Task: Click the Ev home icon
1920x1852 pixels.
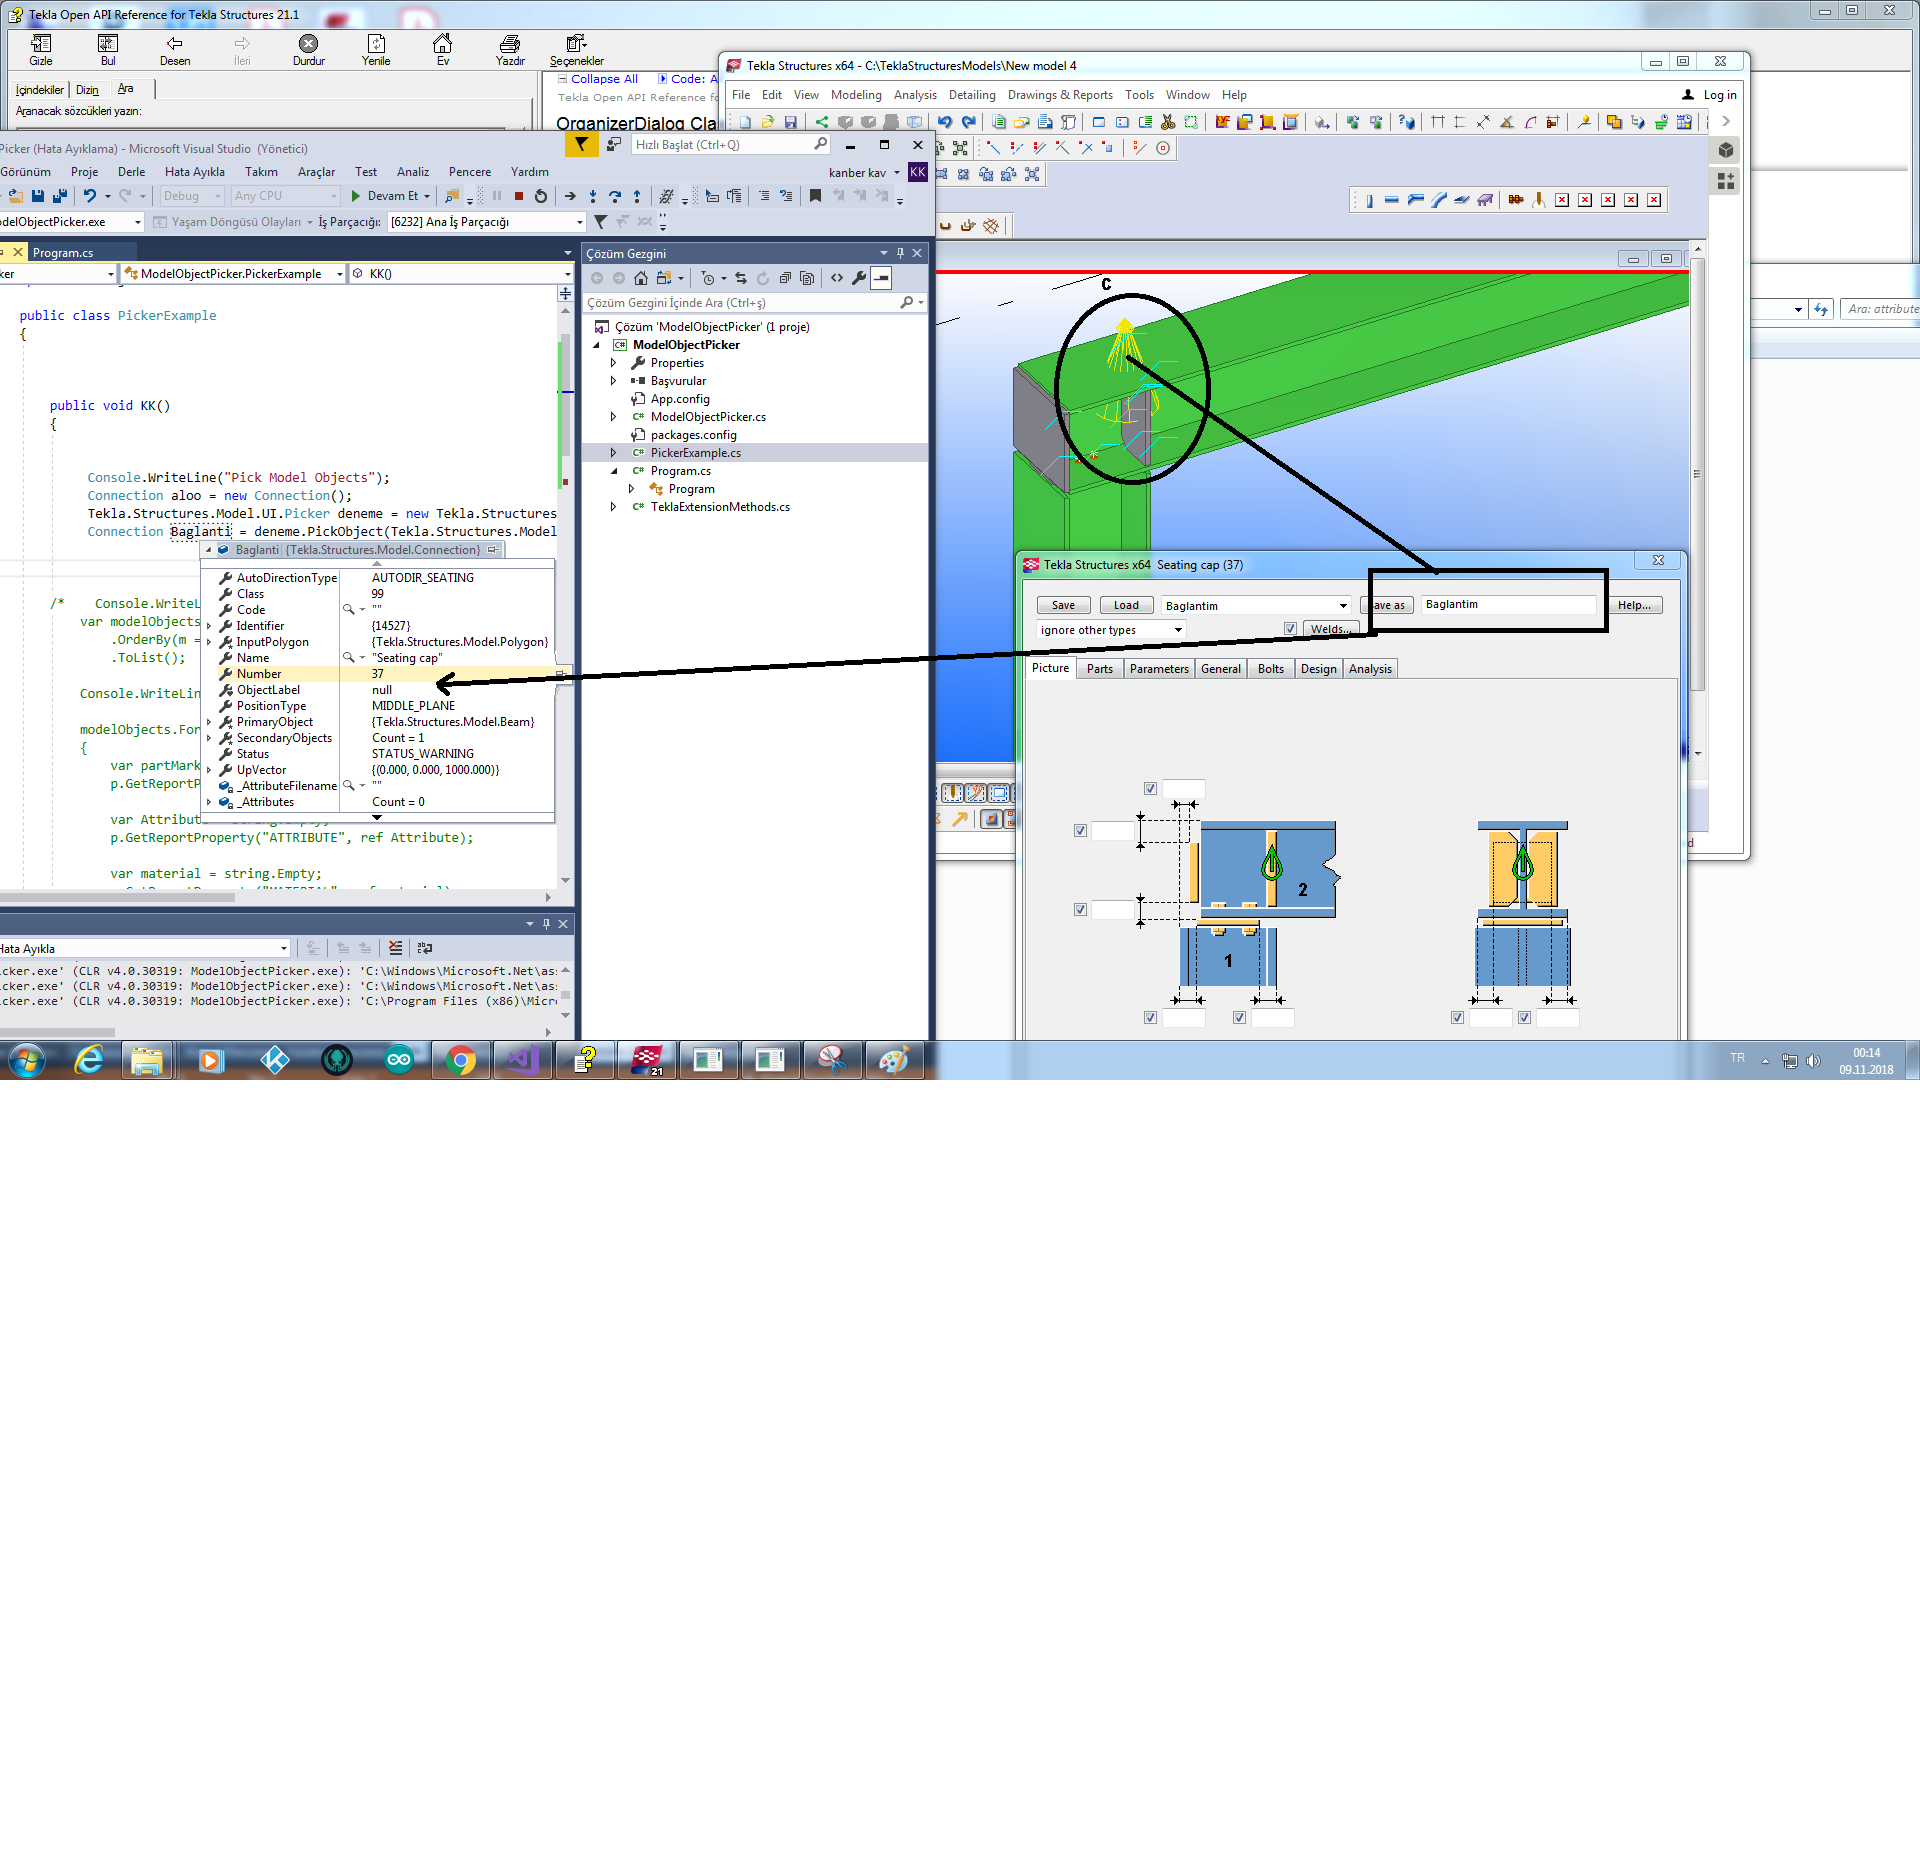Action: tap(442, 44)
